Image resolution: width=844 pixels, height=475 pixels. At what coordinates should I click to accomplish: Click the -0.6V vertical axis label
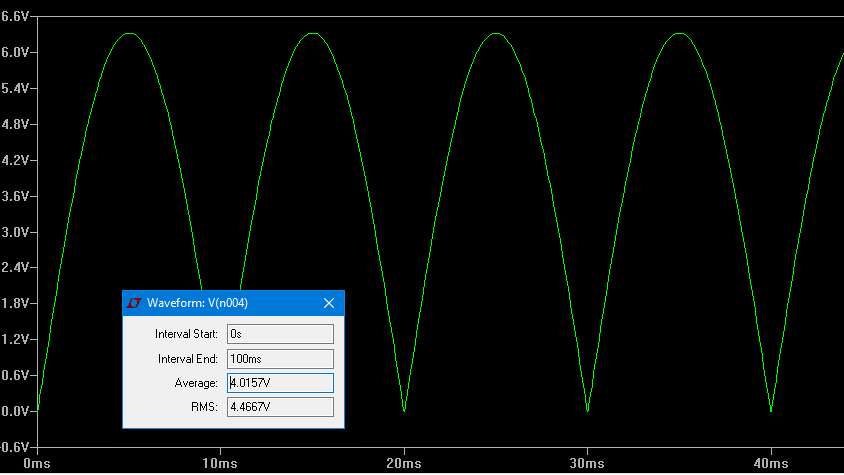15,448
